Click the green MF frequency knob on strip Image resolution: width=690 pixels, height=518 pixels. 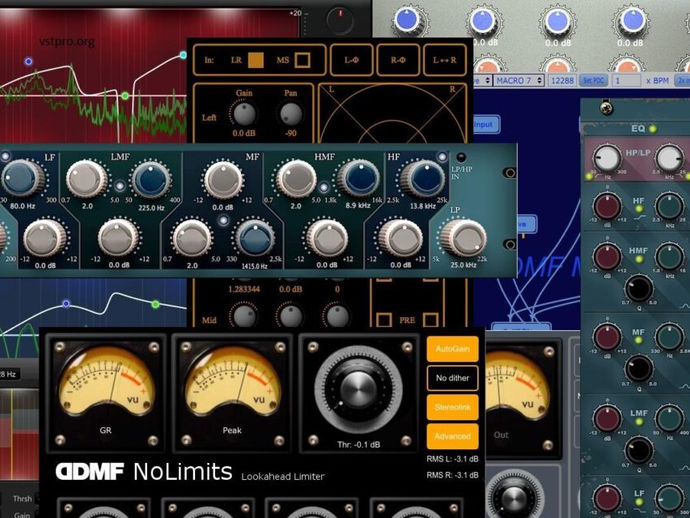tap(669, 337)
